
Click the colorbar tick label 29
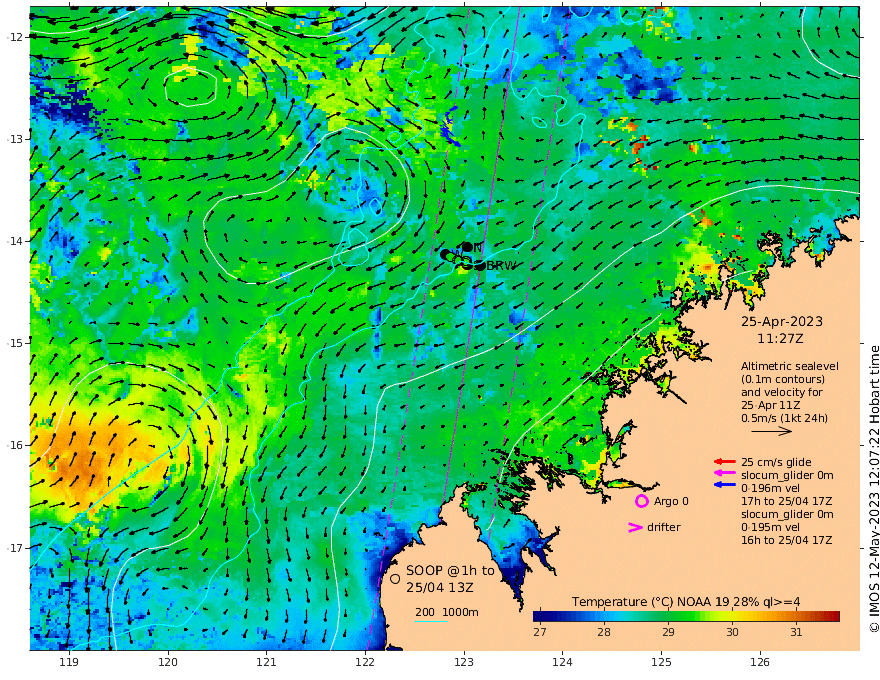click(x=668, y=632)
